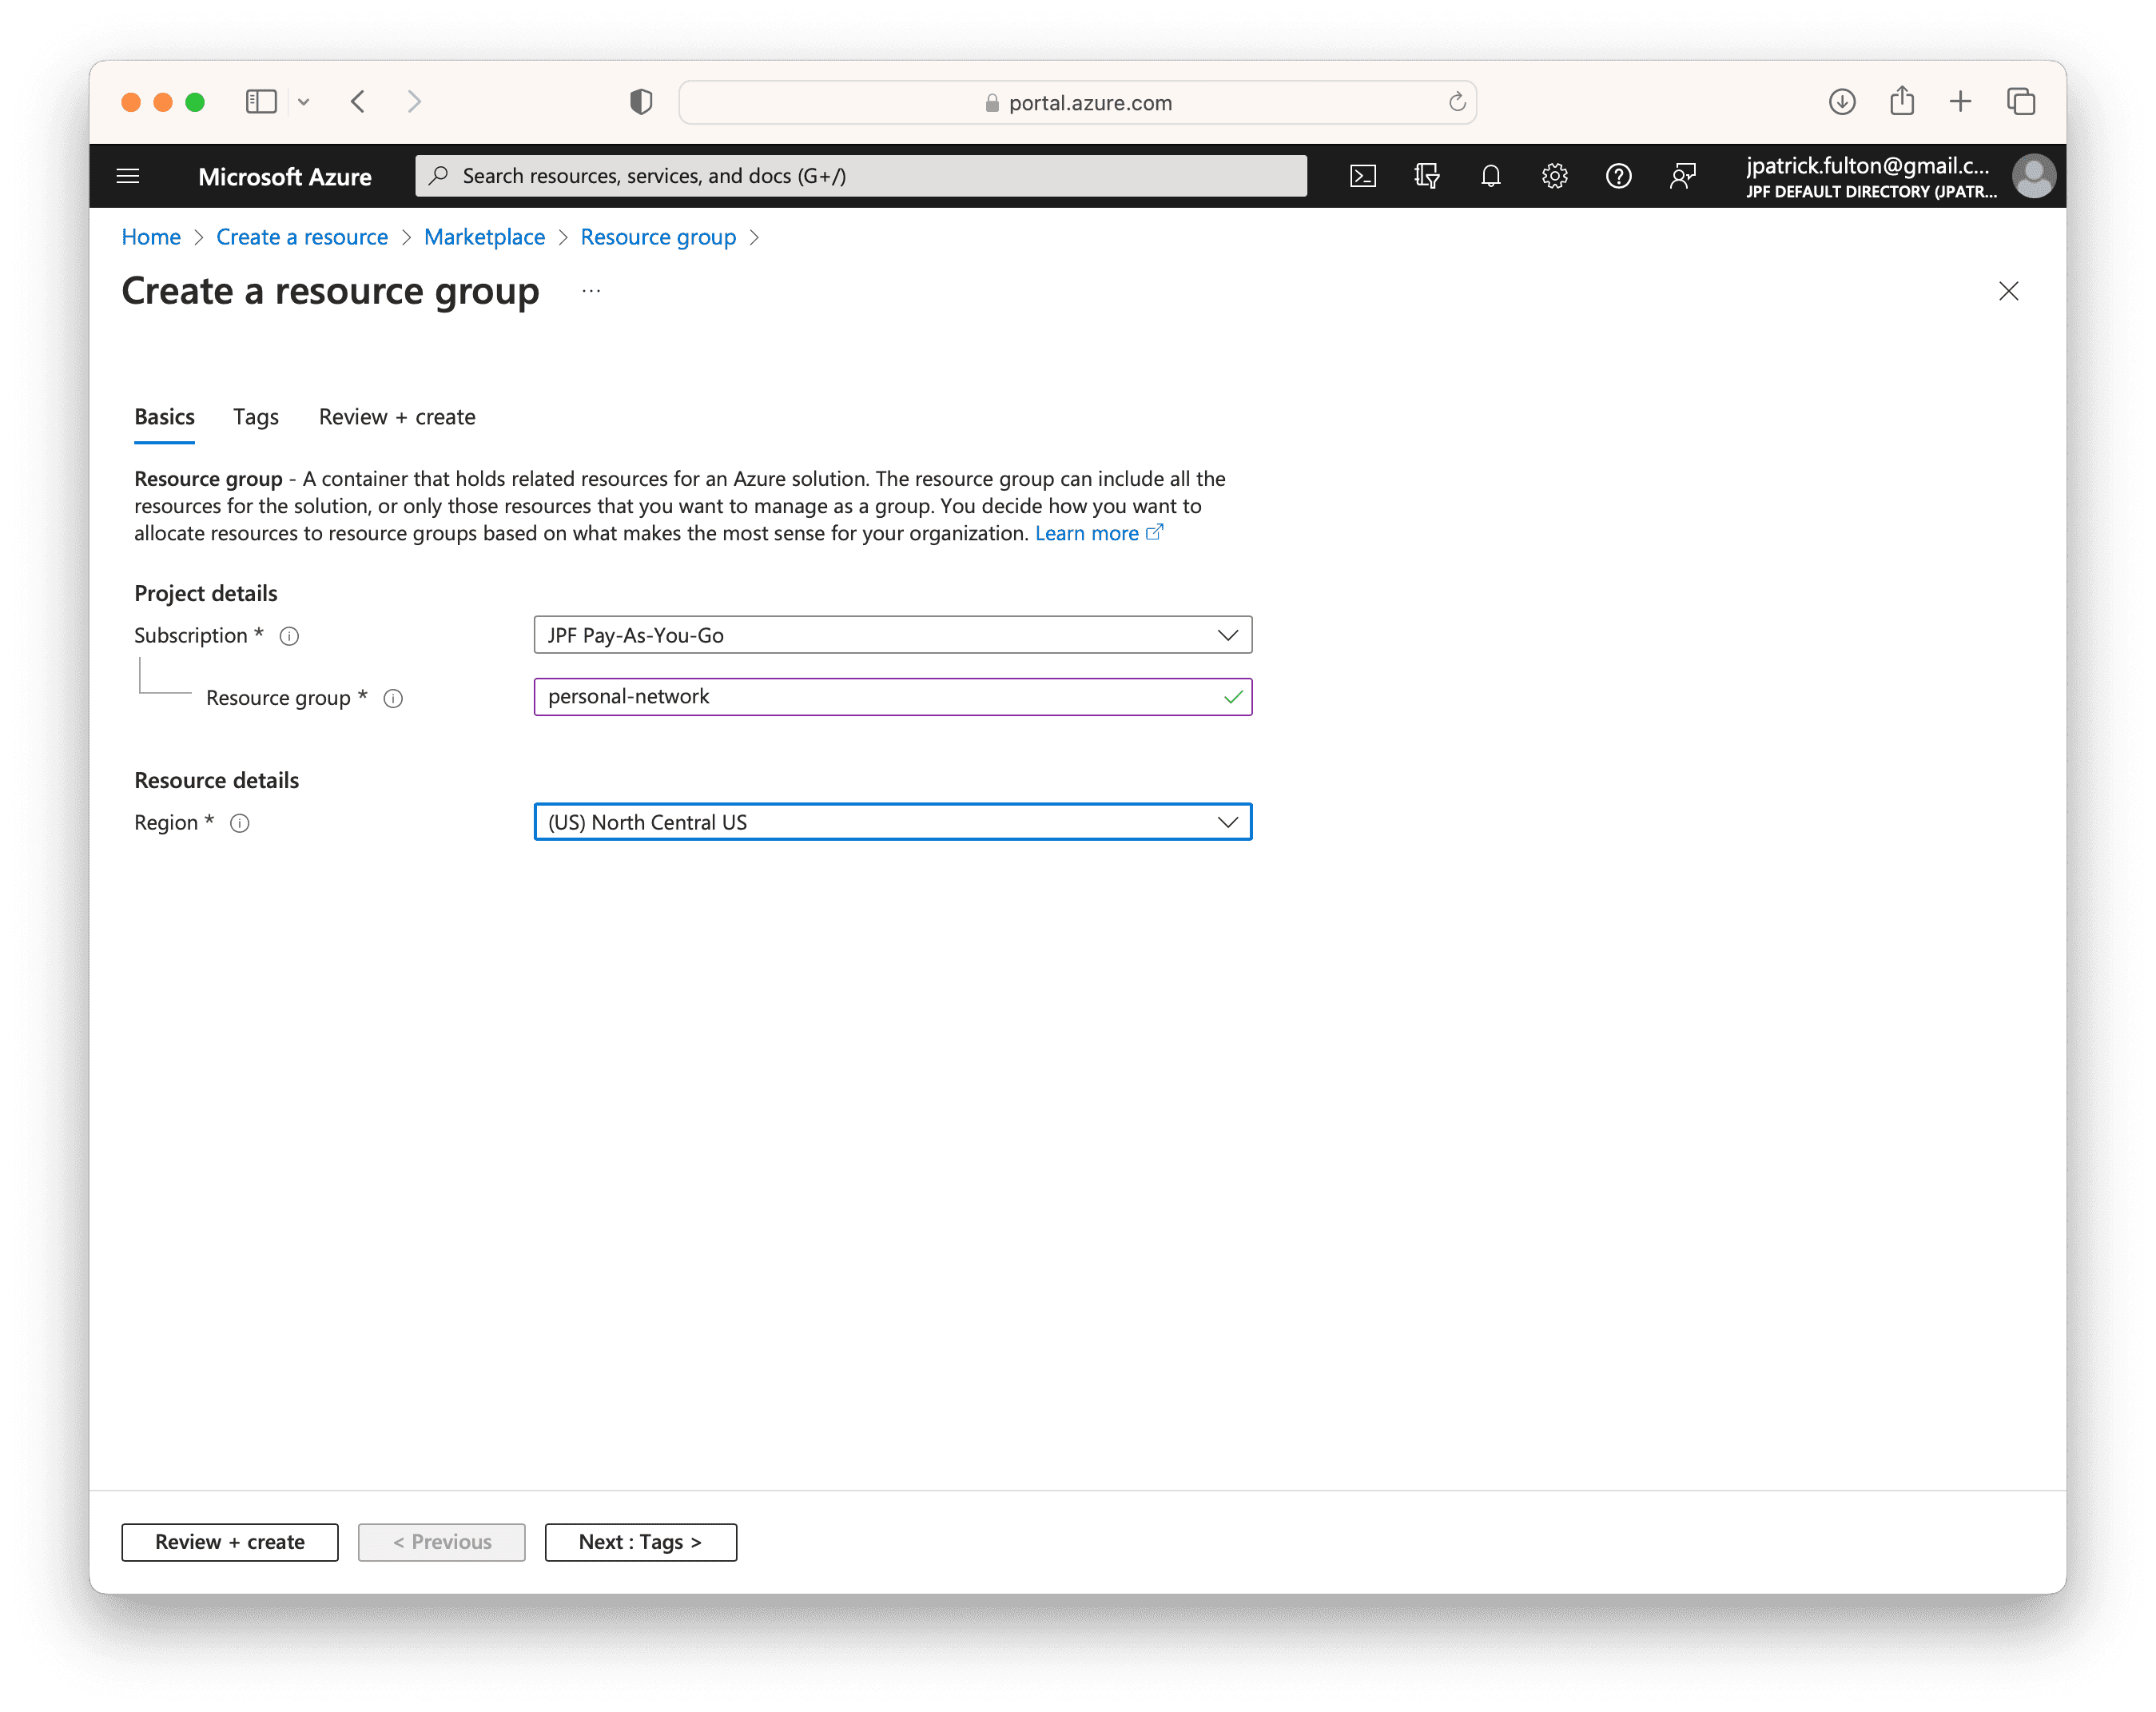Toggle the Safari sidebar icon
Viewport: 2156px width, 1712px height.
click(261, 102)
